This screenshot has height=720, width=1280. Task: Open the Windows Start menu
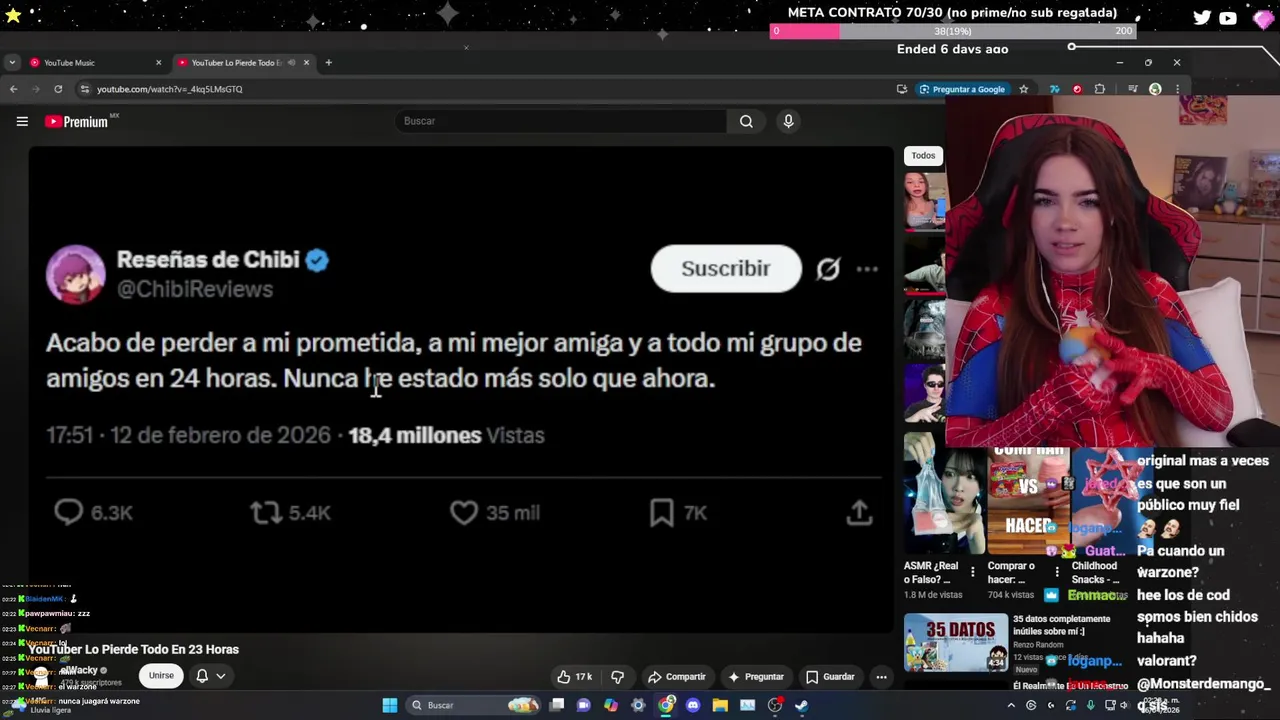coord(390,705)
